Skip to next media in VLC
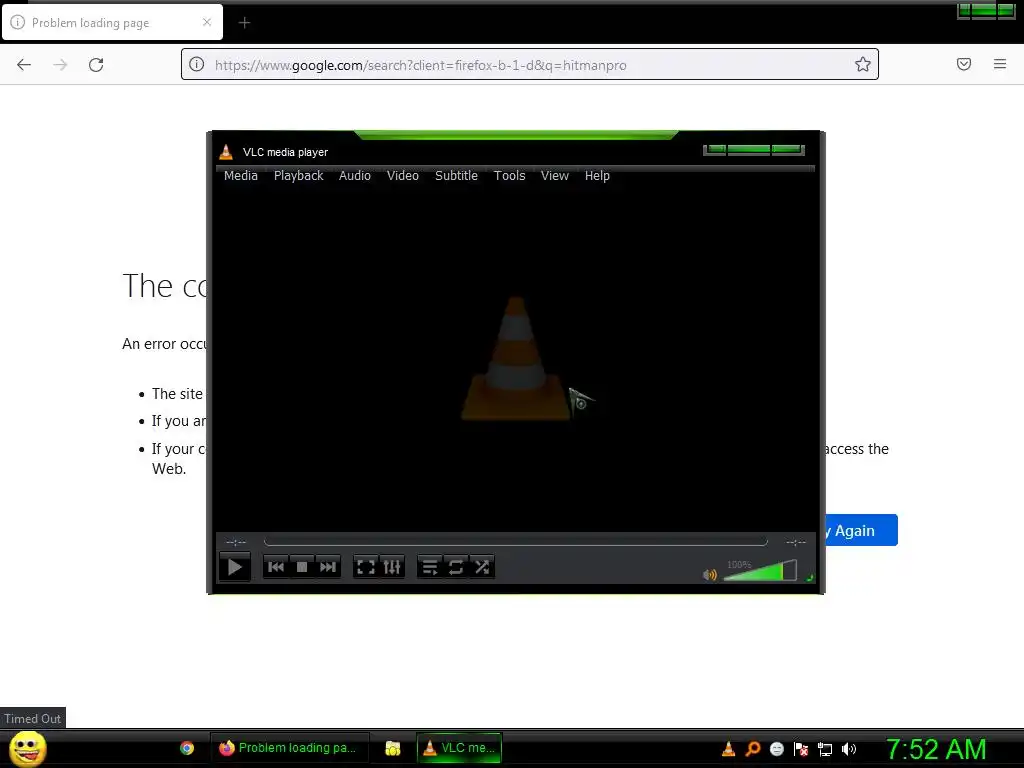The width and height of the screenshot is (1024, 768). [327, 567]
